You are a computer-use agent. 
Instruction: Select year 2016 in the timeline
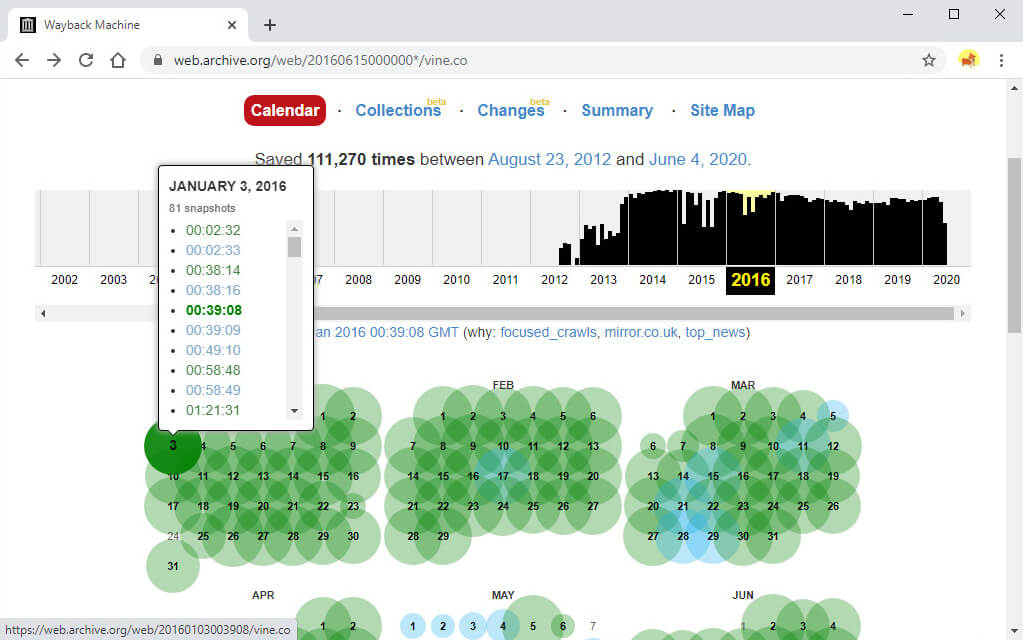pyautogui.click(x=750, y=280)
